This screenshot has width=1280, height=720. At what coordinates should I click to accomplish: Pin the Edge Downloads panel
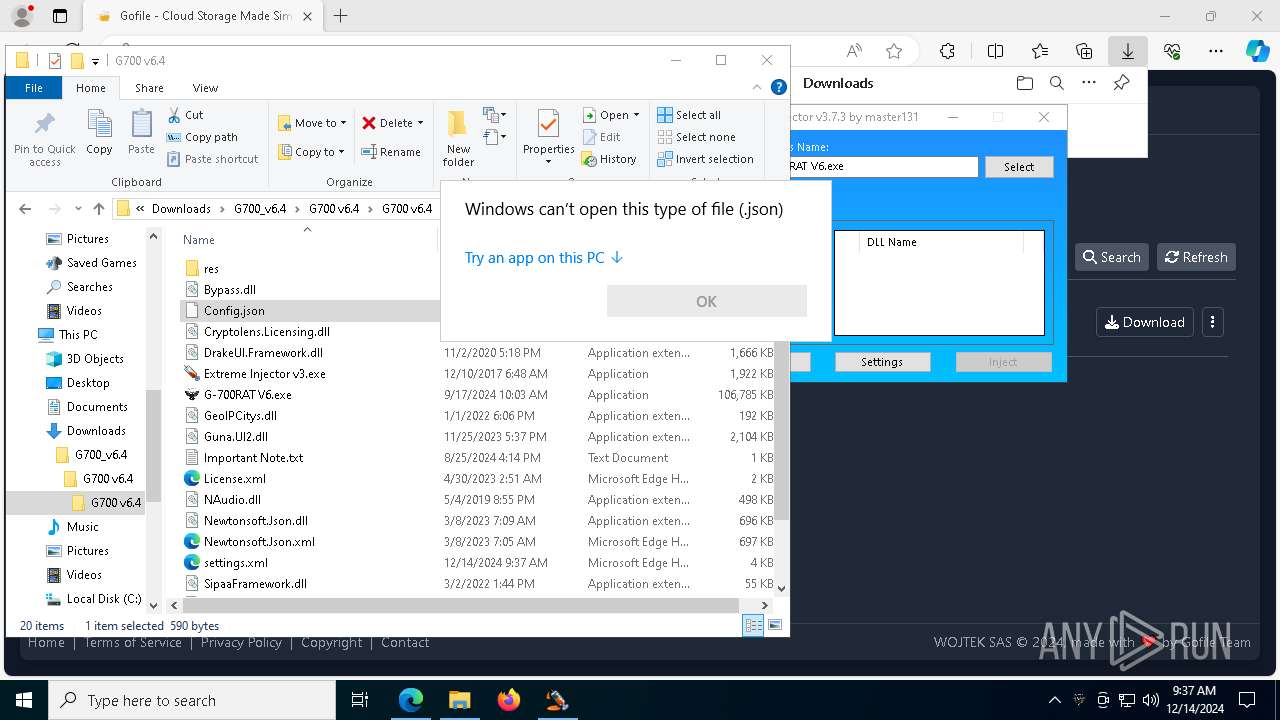(1122, 83)
